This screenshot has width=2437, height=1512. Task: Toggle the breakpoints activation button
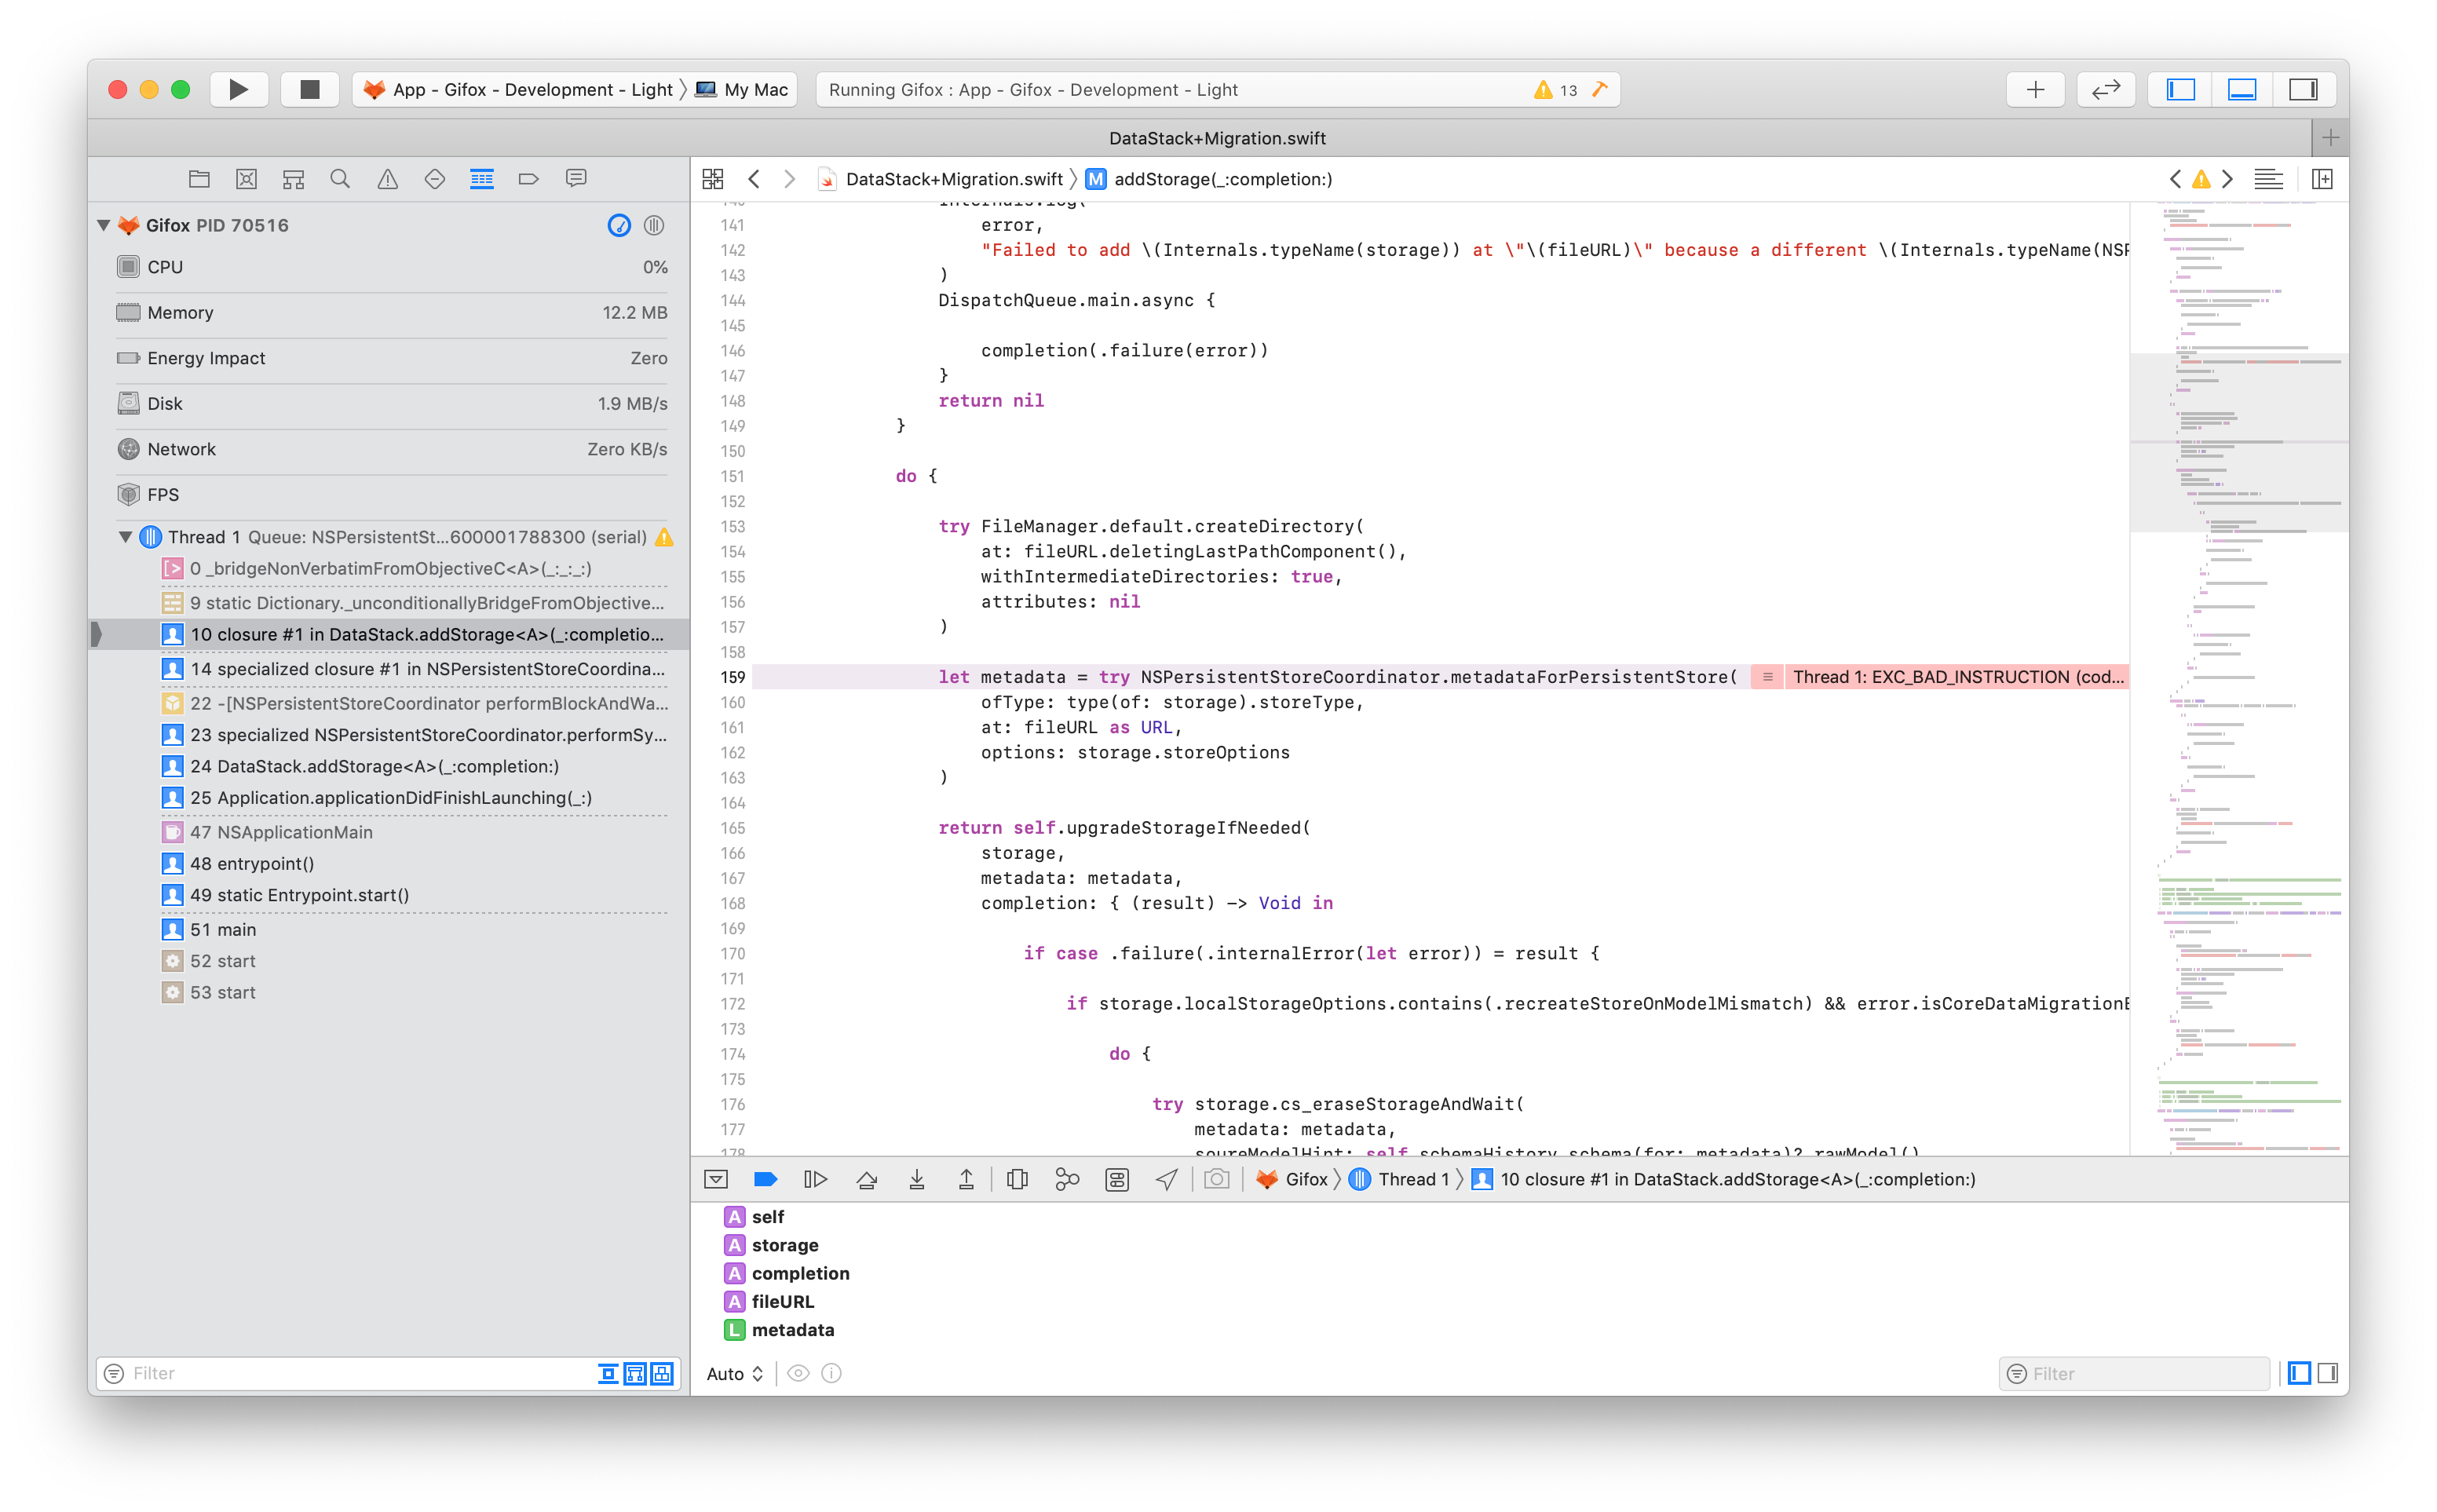[766, 1179]
